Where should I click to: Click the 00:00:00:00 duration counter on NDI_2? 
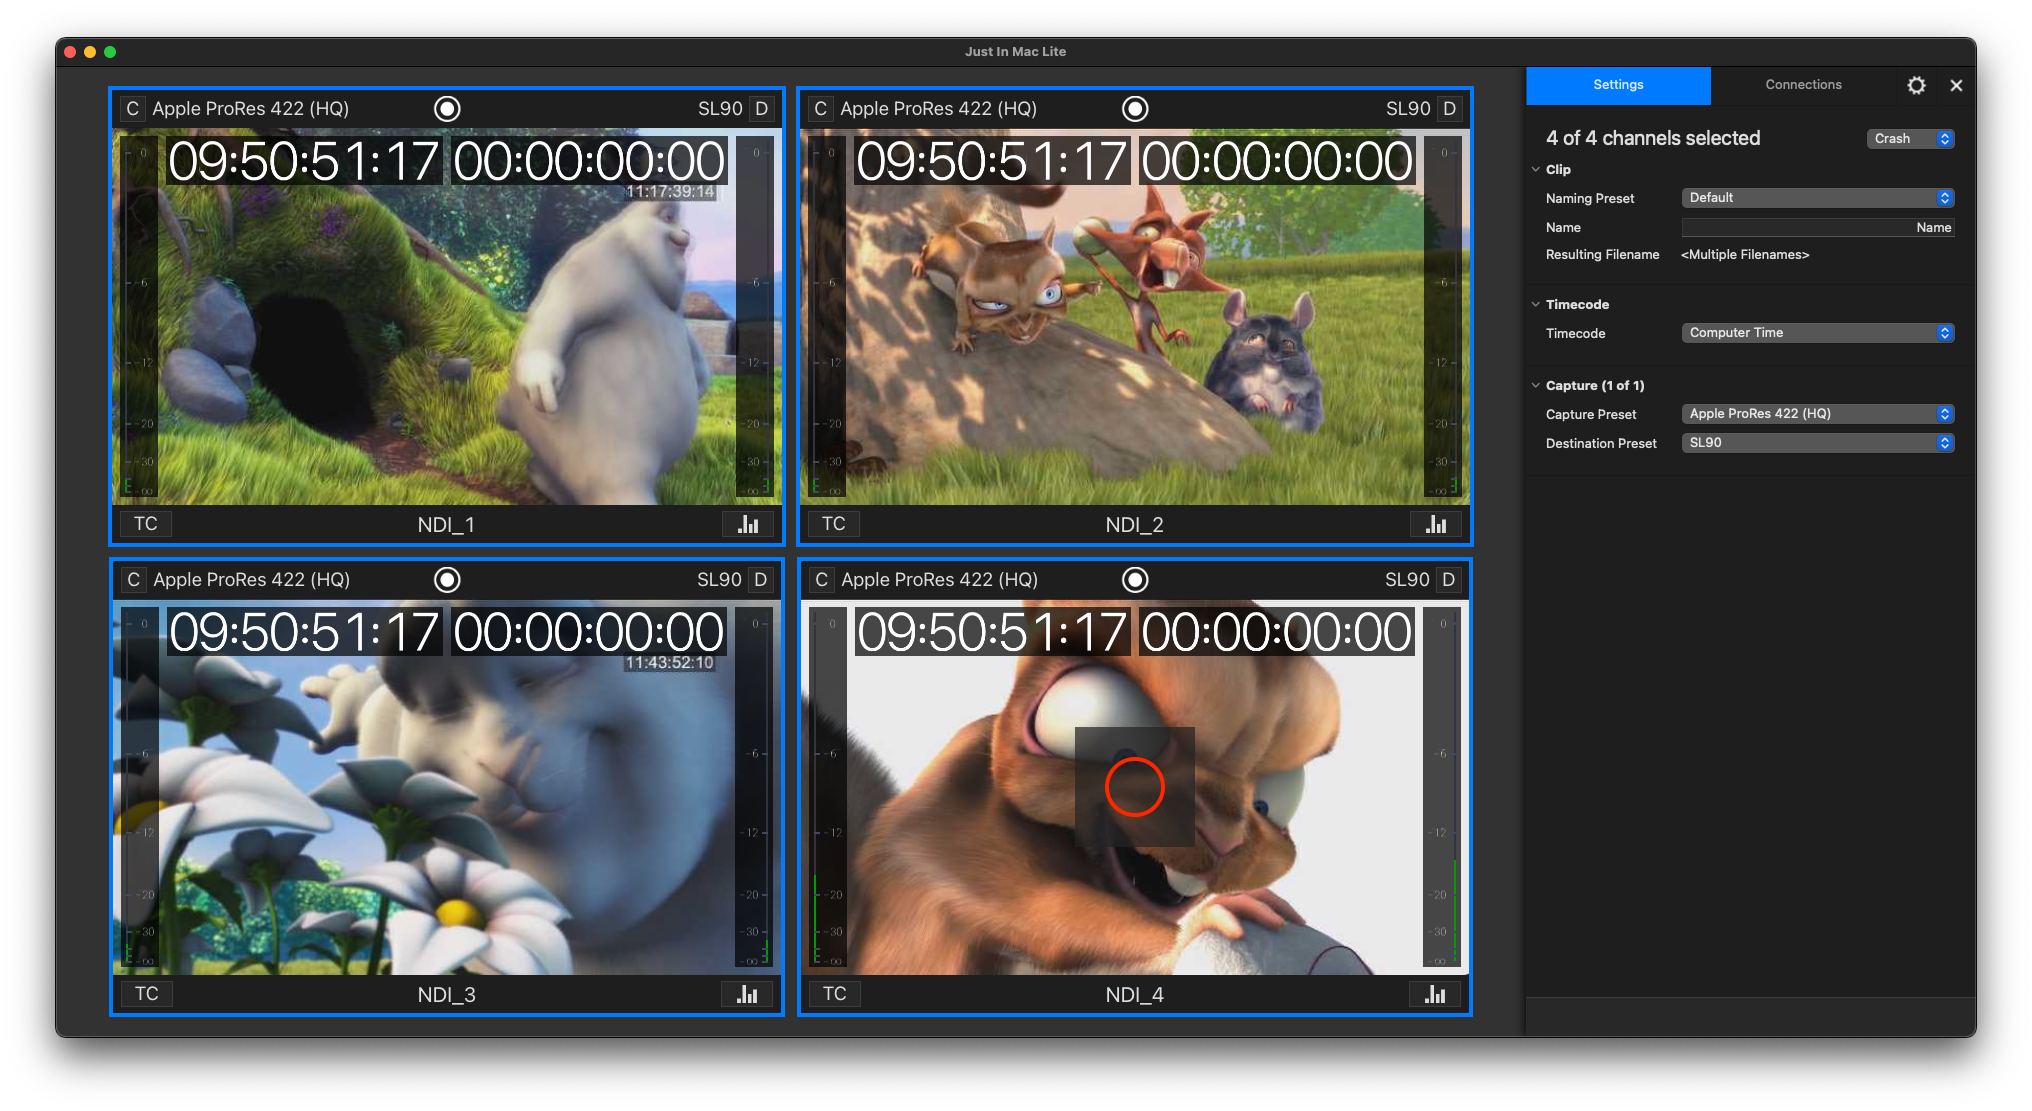(x=1278, y=162)
